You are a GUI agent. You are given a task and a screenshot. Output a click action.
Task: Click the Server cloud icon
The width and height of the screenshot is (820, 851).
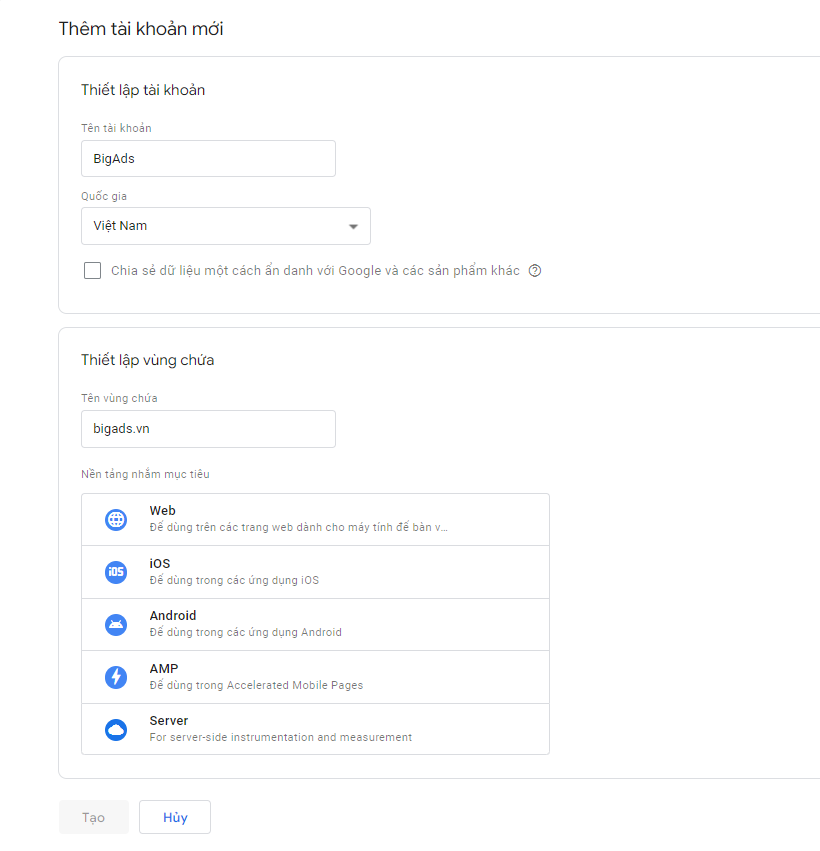(116, 730)
